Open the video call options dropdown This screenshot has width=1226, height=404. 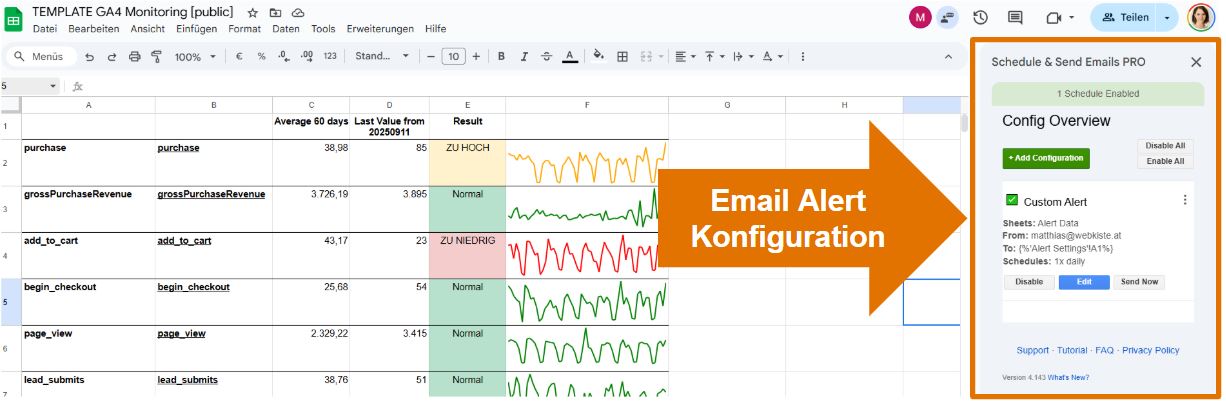[x=1071, y=18]
